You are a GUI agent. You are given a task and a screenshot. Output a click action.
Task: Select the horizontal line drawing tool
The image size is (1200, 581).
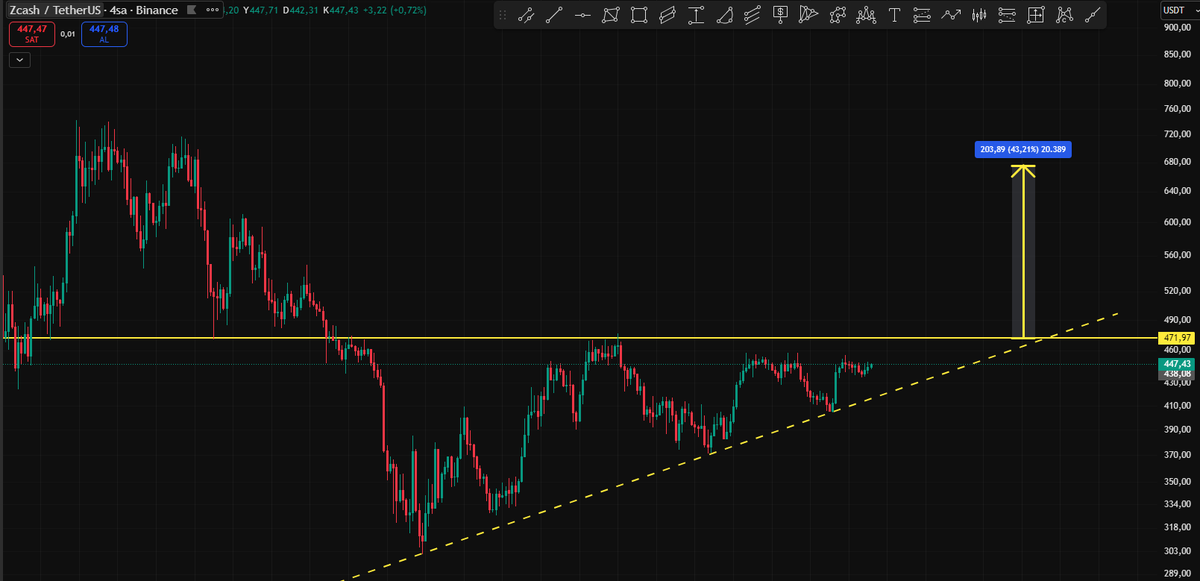pyautogui.click(x=582, y=15)
